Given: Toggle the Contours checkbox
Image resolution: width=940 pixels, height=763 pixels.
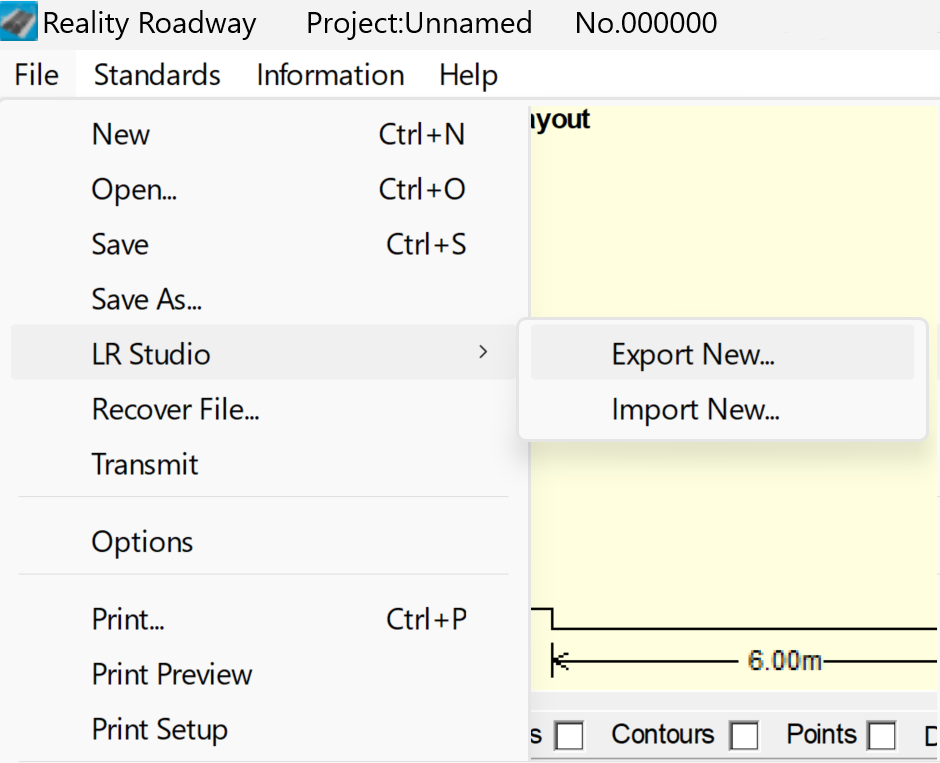Looking at the screenshot, I should [x=744, y=736].
